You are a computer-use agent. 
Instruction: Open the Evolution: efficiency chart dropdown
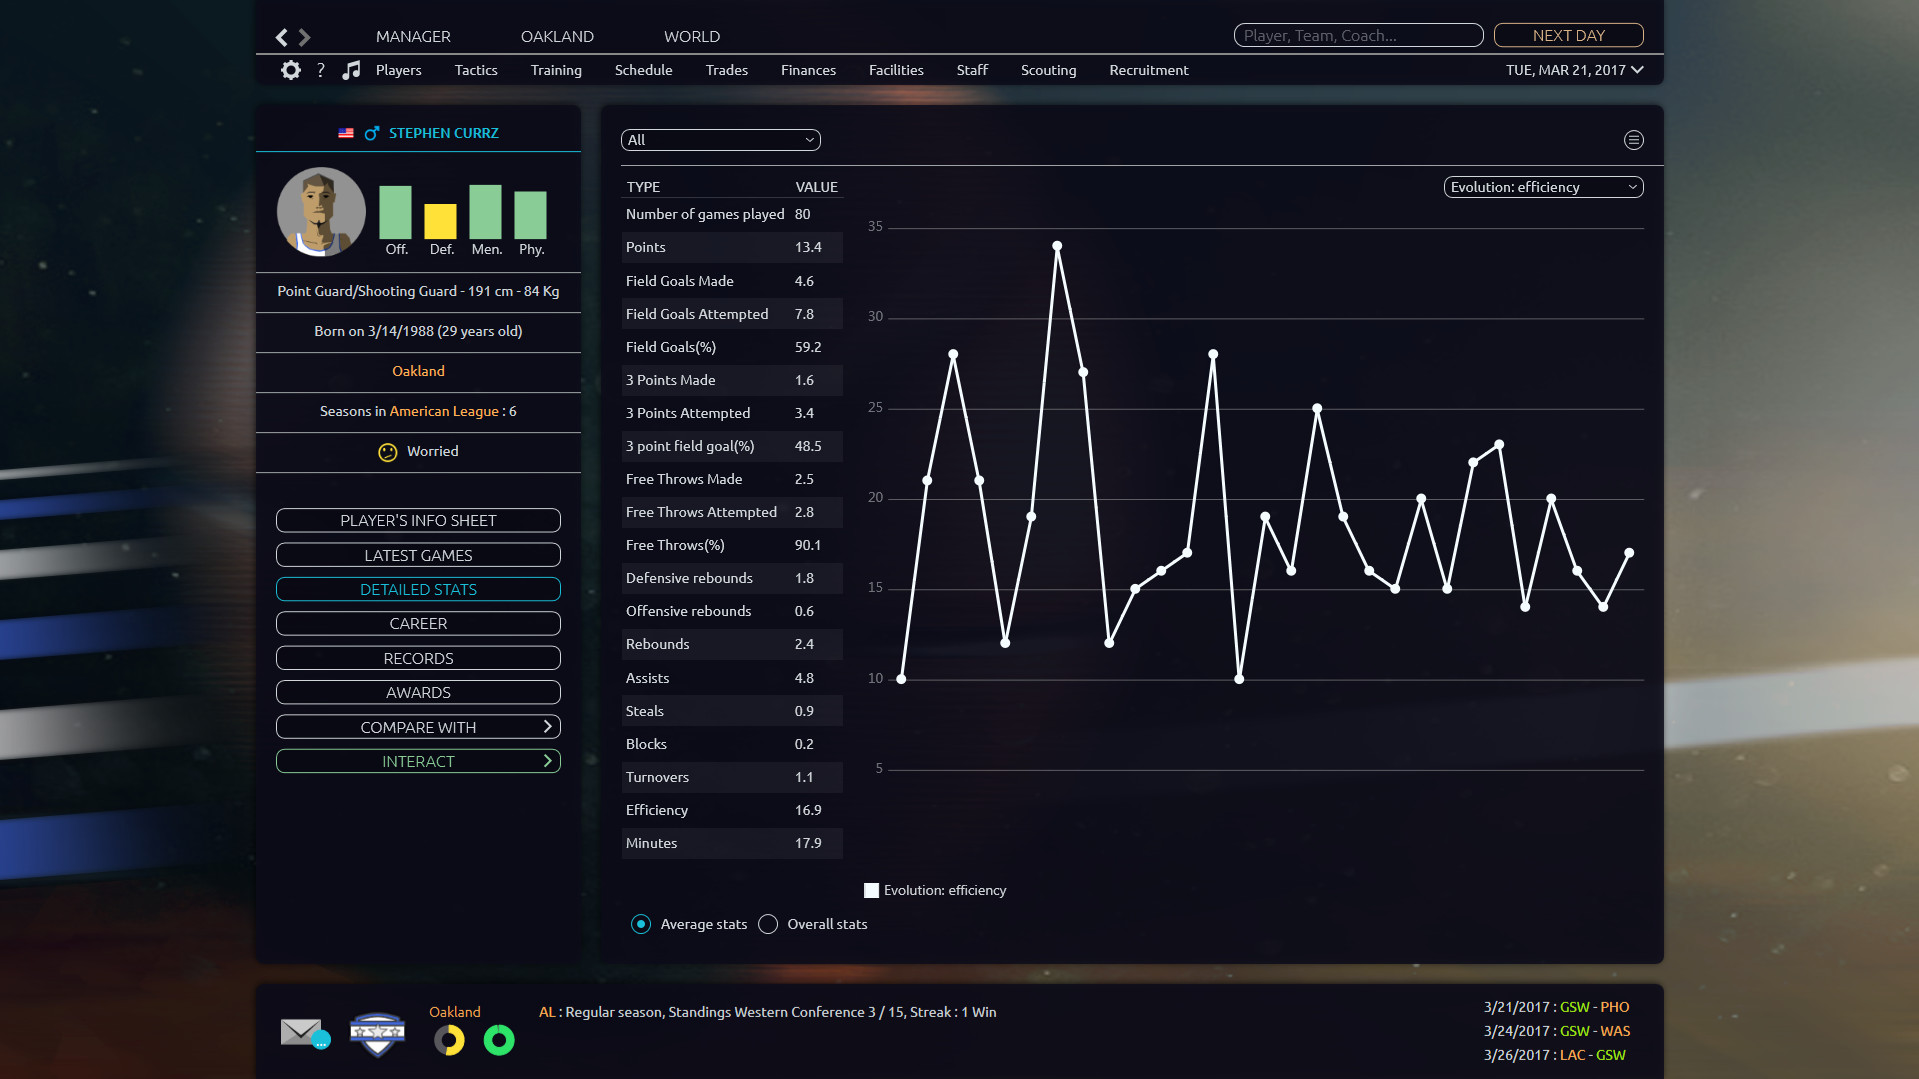(1542, 187)
